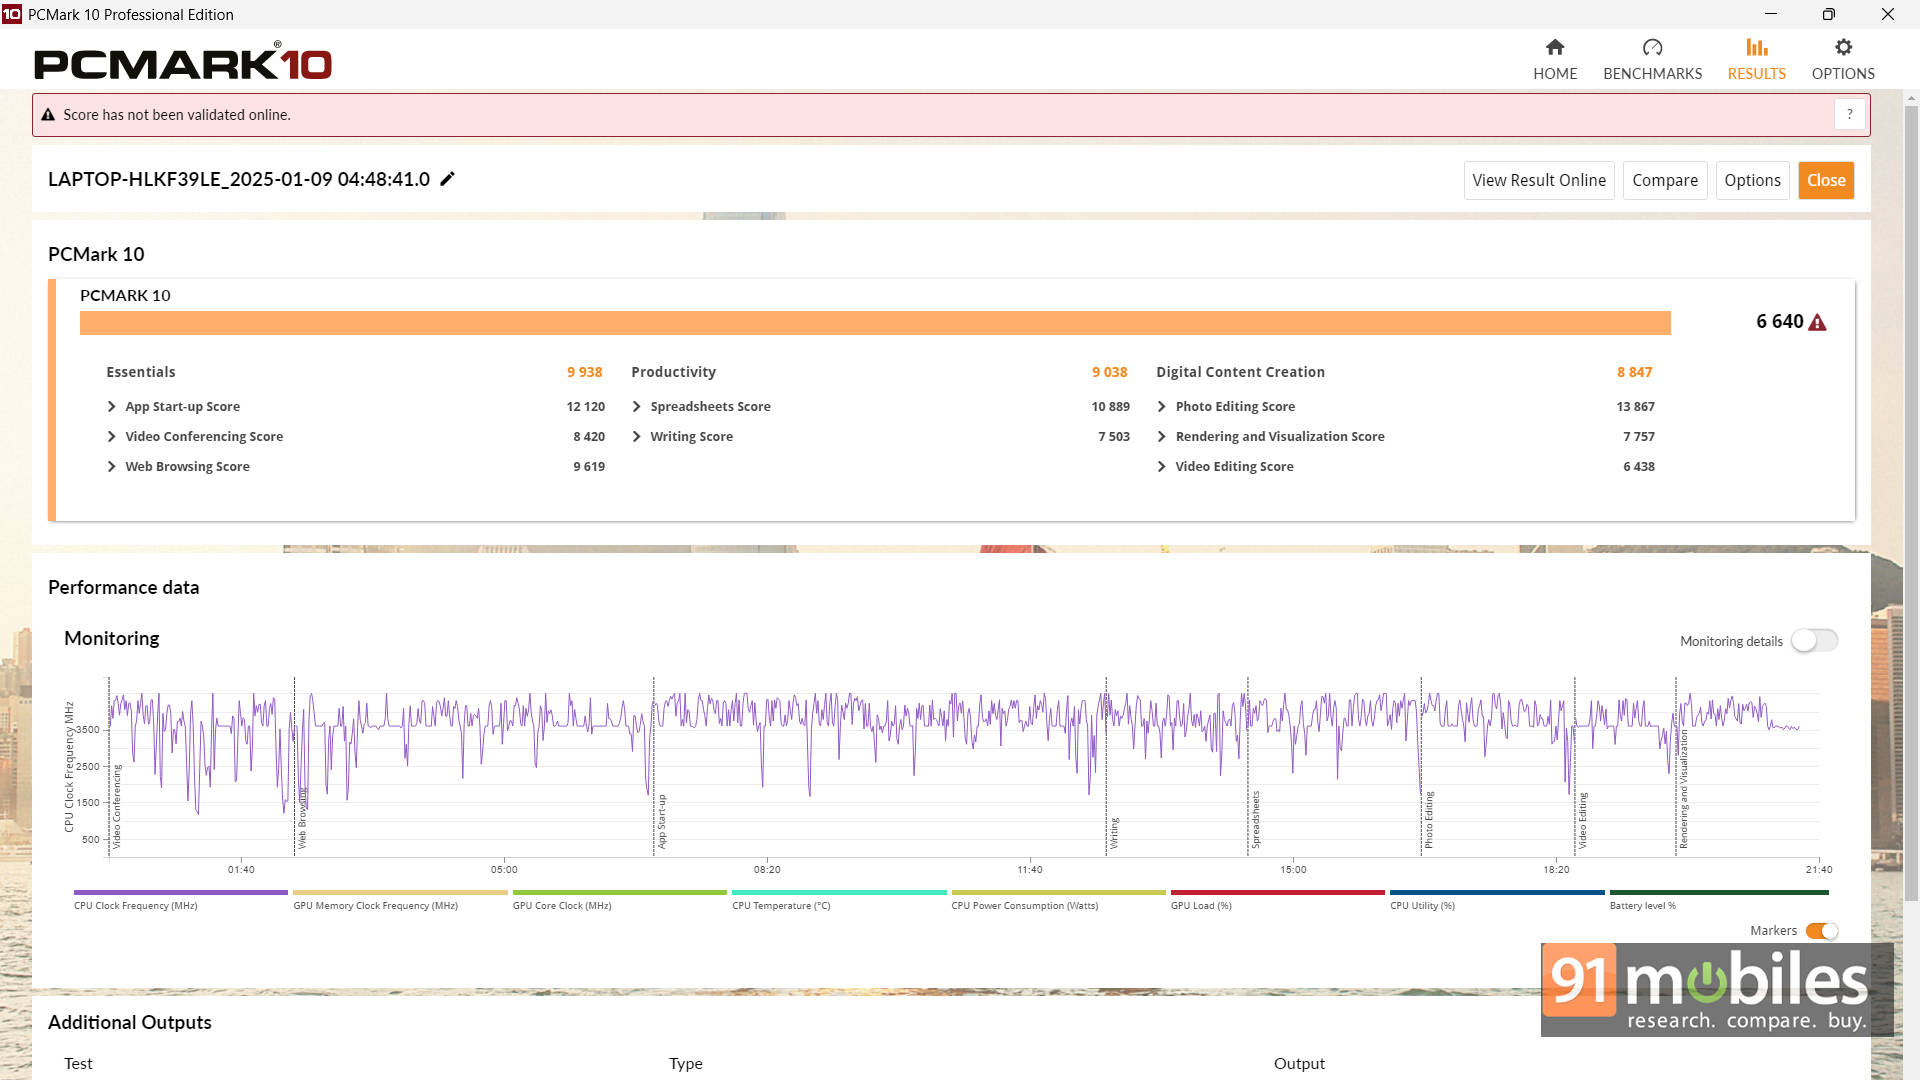Select the CPU Temperature legend swatch
This screenshot has width=1920, height=1080.
(x=838, y=892)
